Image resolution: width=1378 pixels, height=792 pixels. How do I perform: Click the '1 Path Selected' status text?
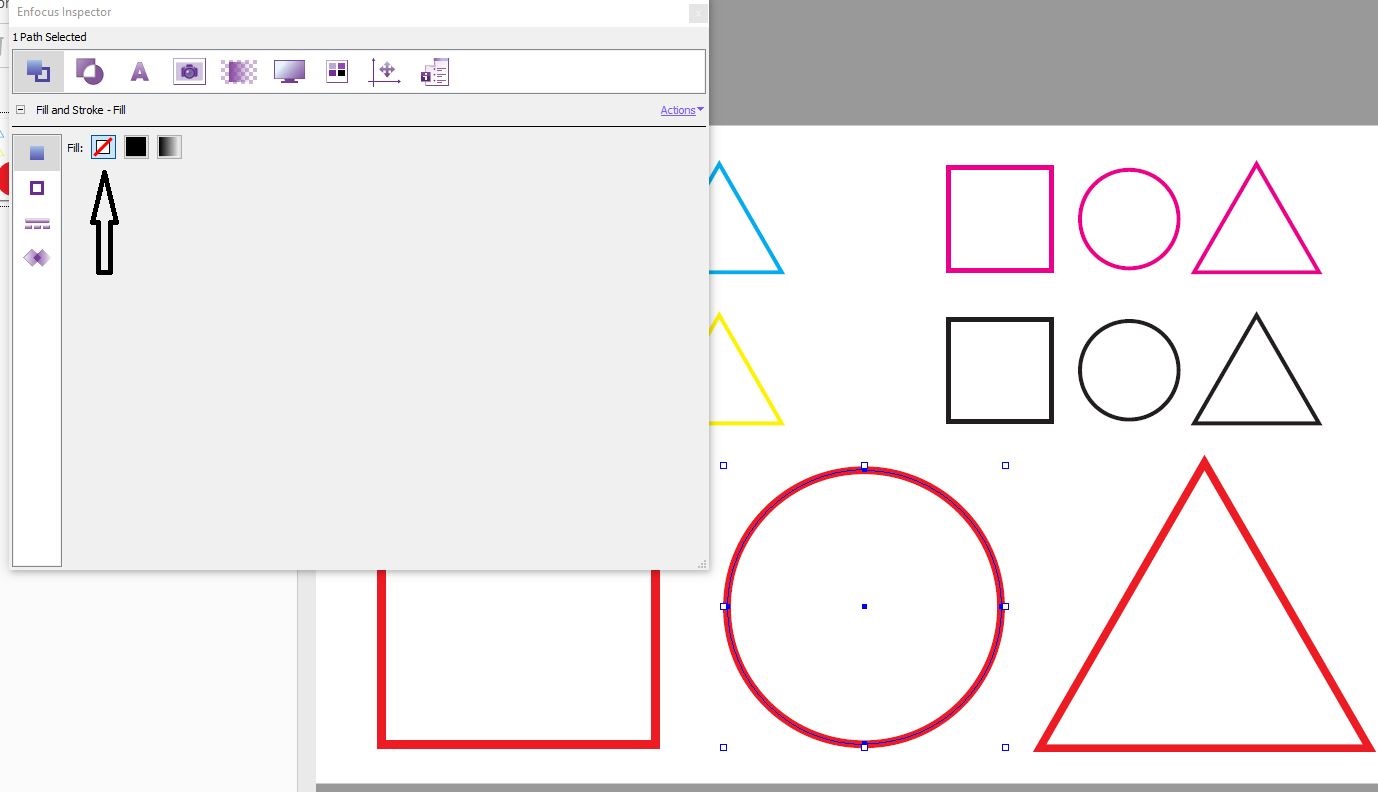50,37
